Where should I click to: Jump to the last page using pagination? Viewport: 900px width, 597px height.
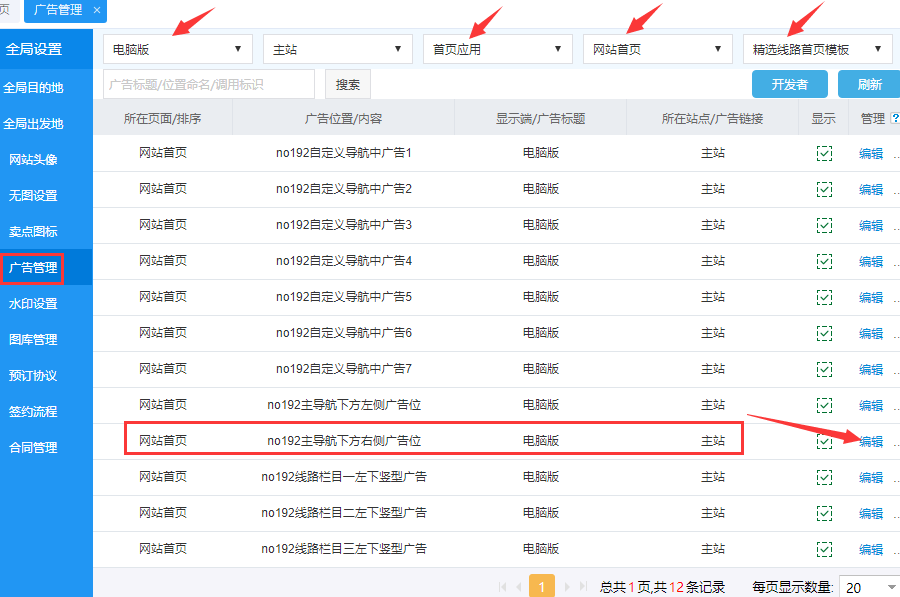(583, 587)
